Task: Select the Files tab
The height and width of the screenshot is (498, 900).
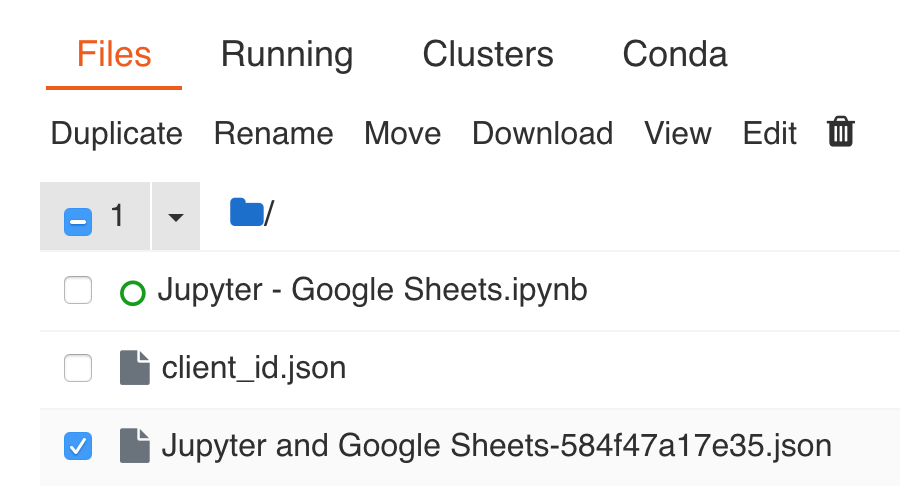Action: pyautogui.click(x=114, y=55)
